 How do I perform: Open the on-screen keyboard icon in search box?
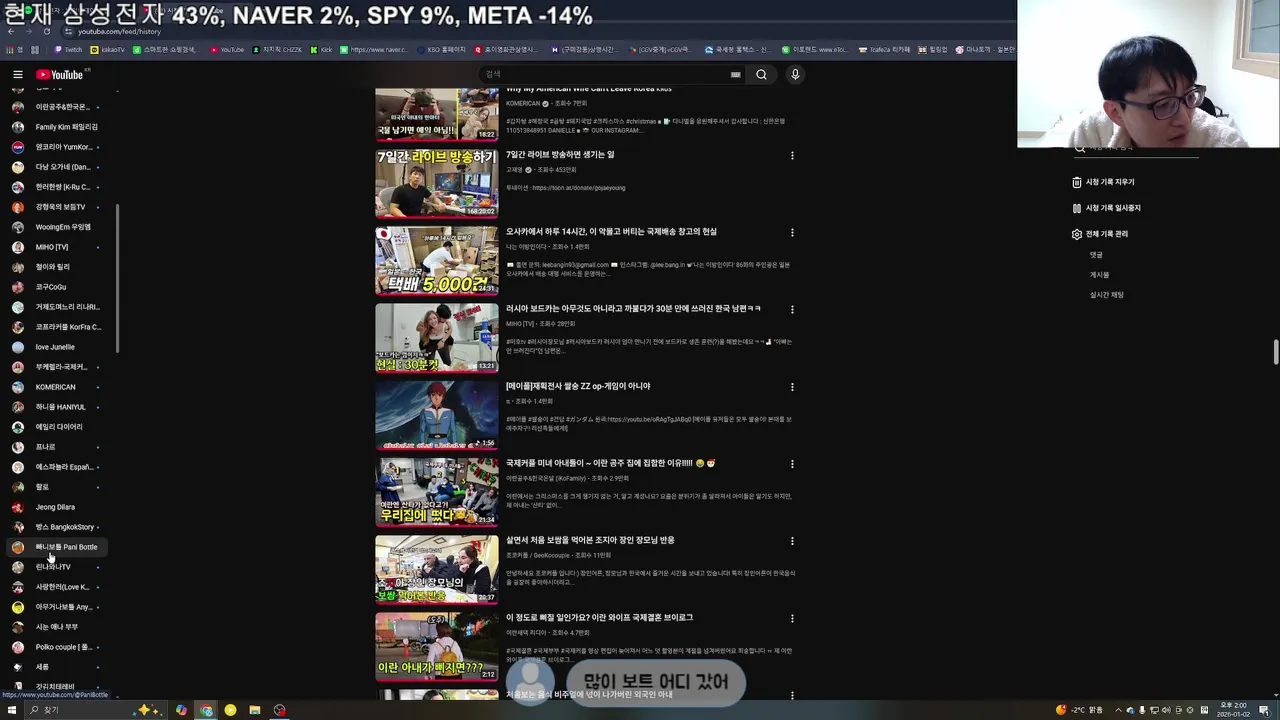[x=735, y=74]
